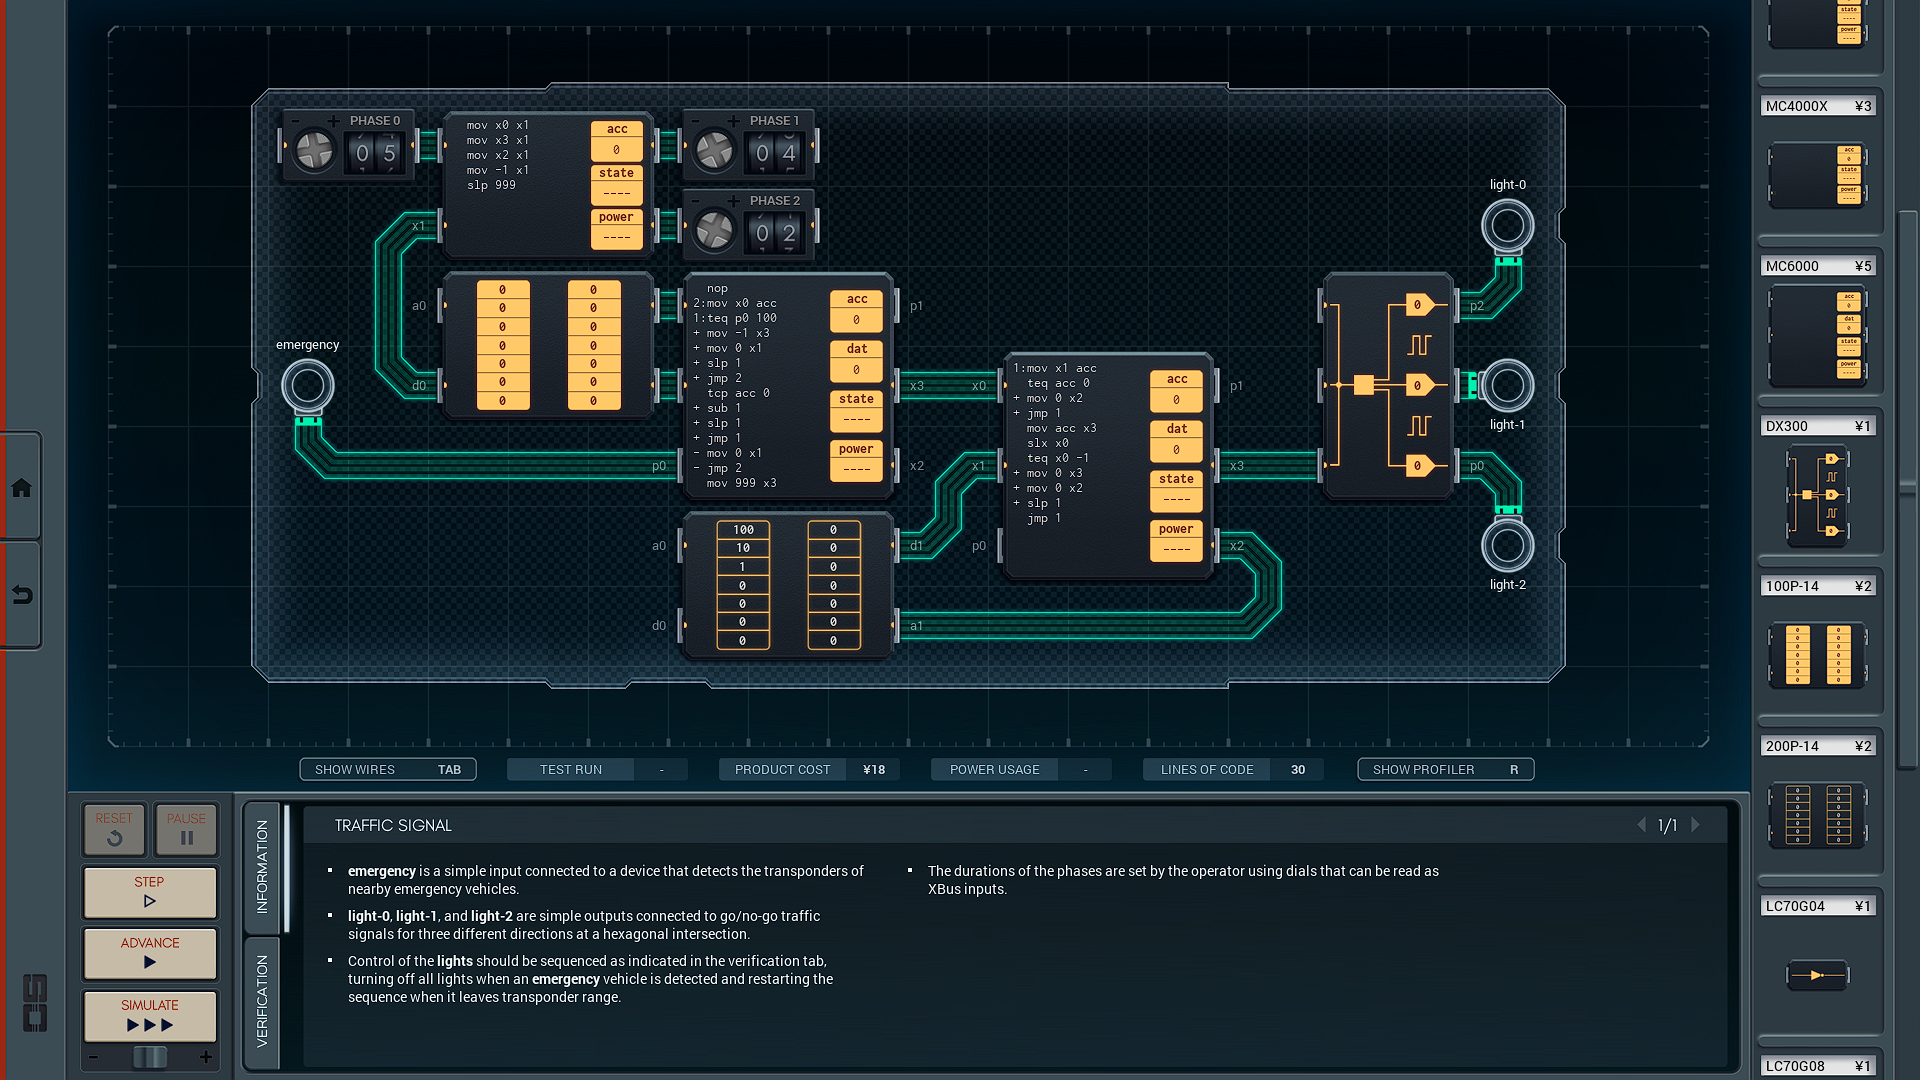Select the MC4000X component part
The height and width of the screenshot is (1080, 1920).
tap(1817, 175)
